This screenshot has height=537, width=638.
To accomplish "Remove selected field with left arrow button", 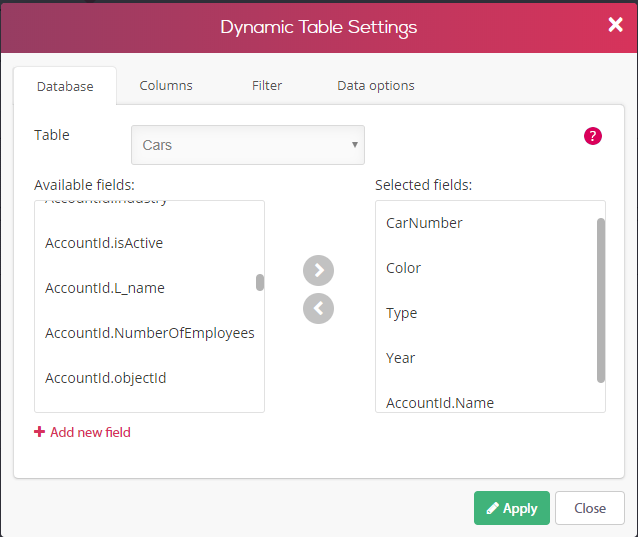I will pos(318,308).
